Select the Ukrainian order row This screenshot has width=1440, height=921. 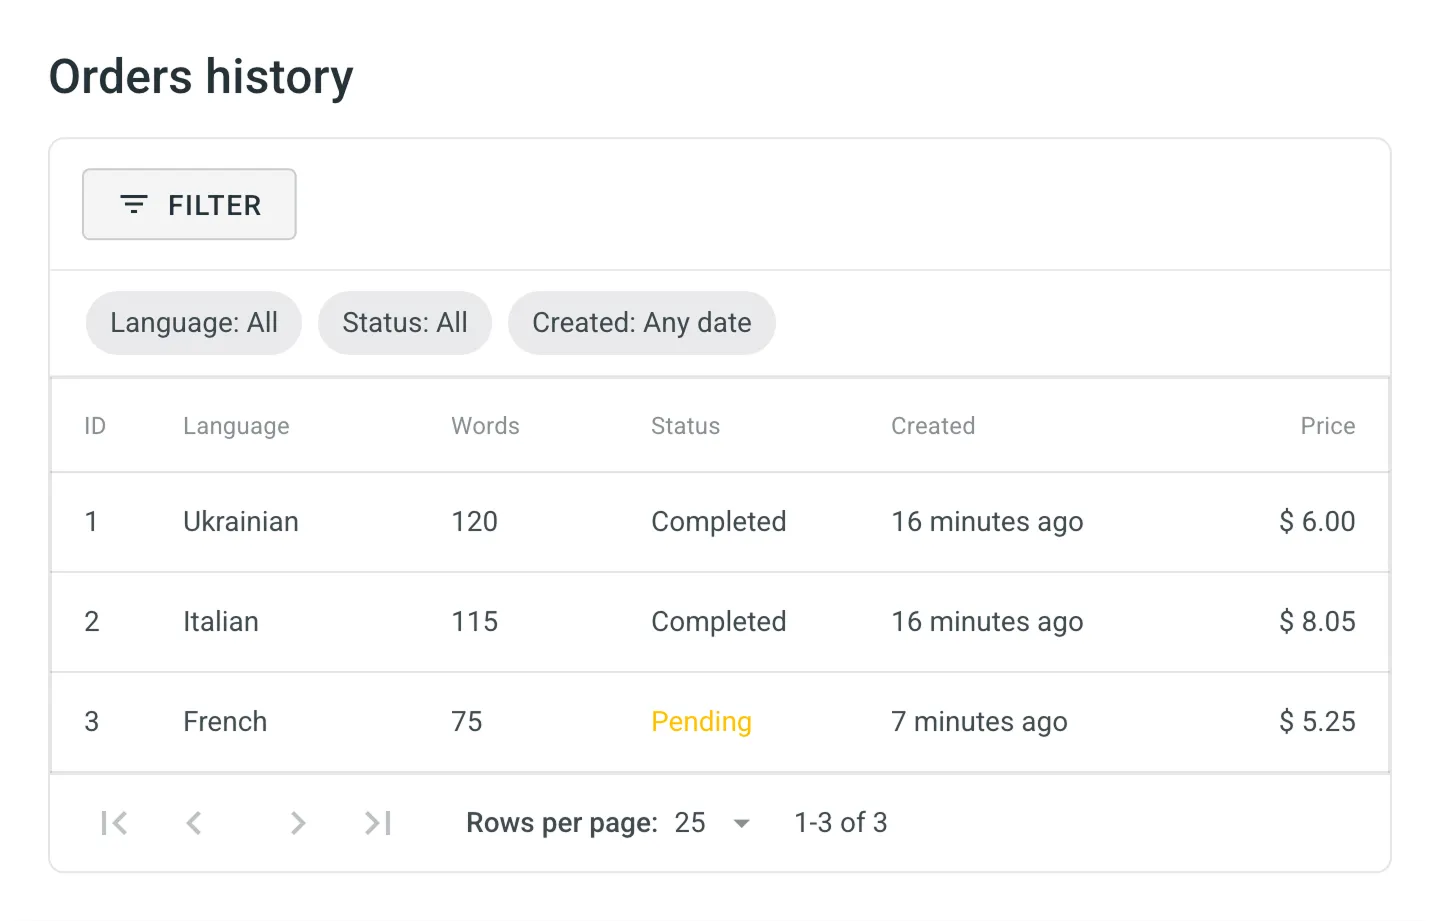(240, 521)
